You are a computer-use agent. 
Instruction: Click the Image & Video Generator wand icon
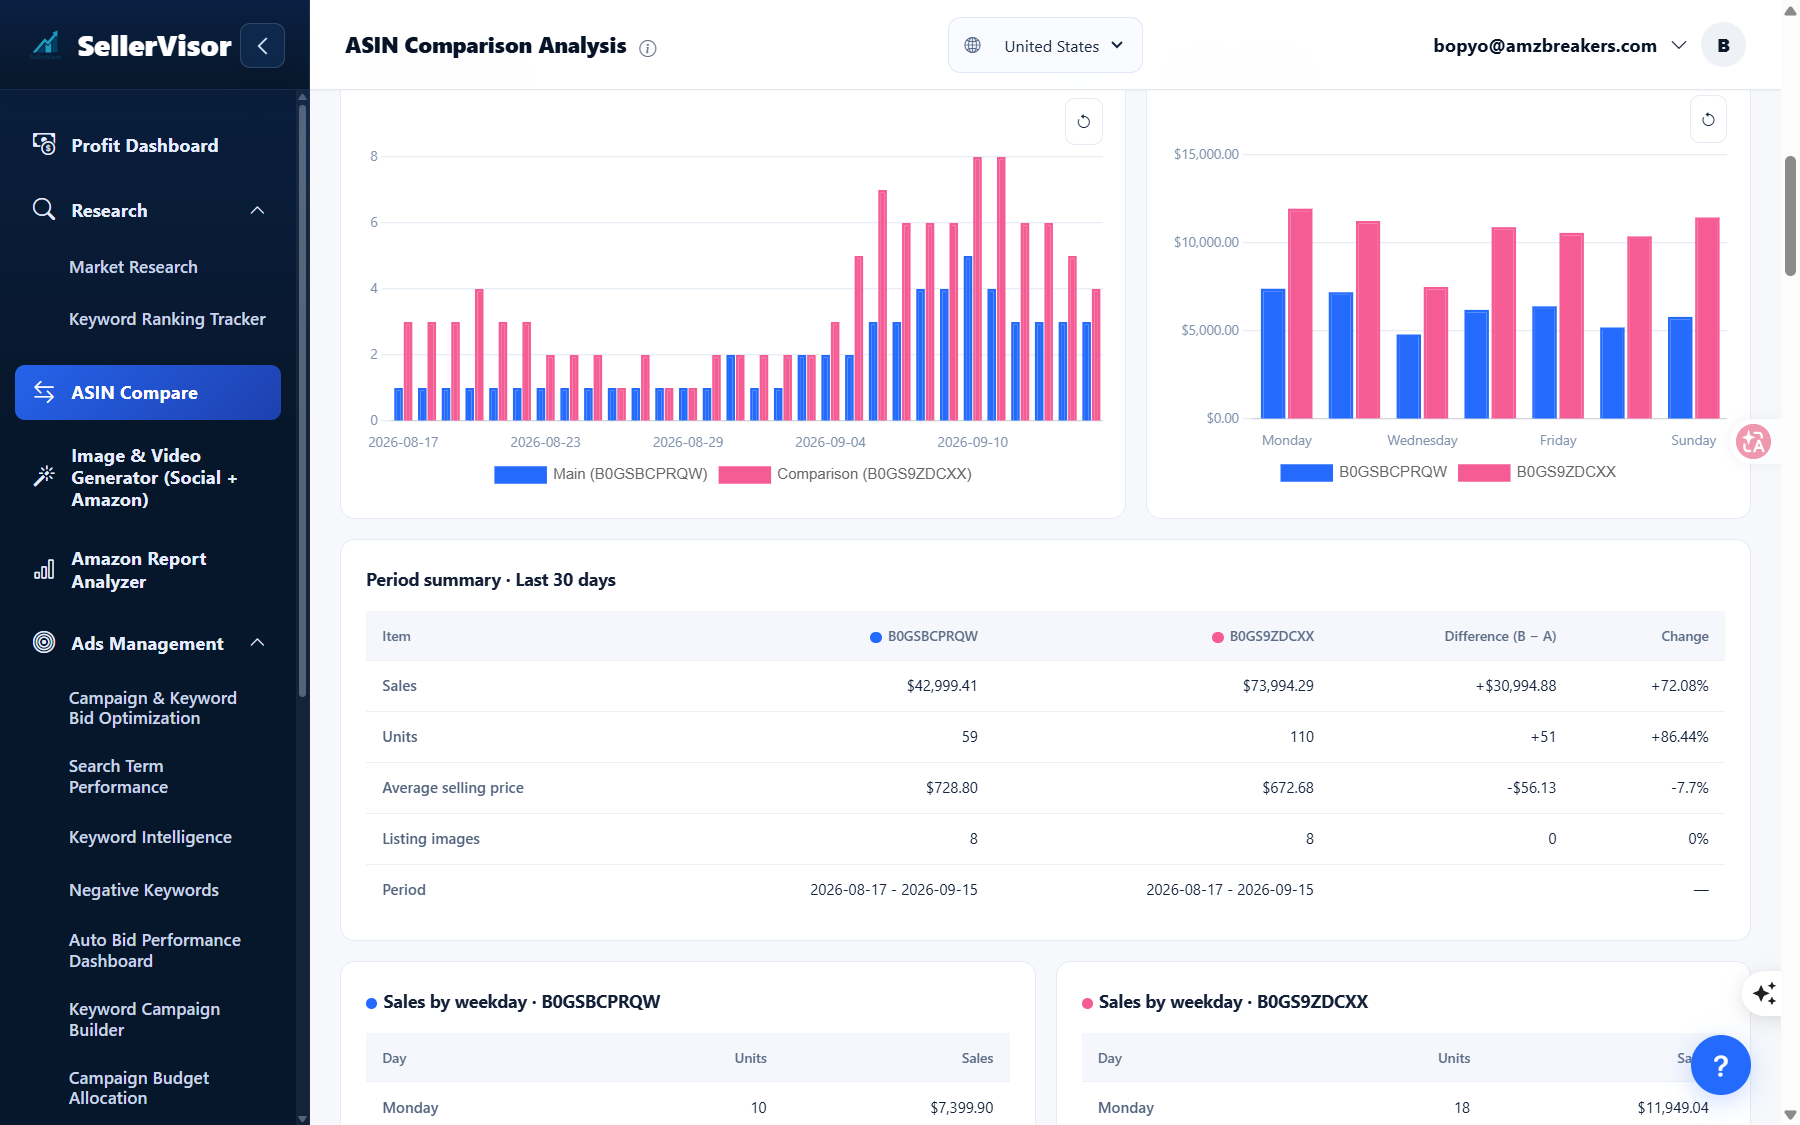pyautogui.click(x=44, y=477)
